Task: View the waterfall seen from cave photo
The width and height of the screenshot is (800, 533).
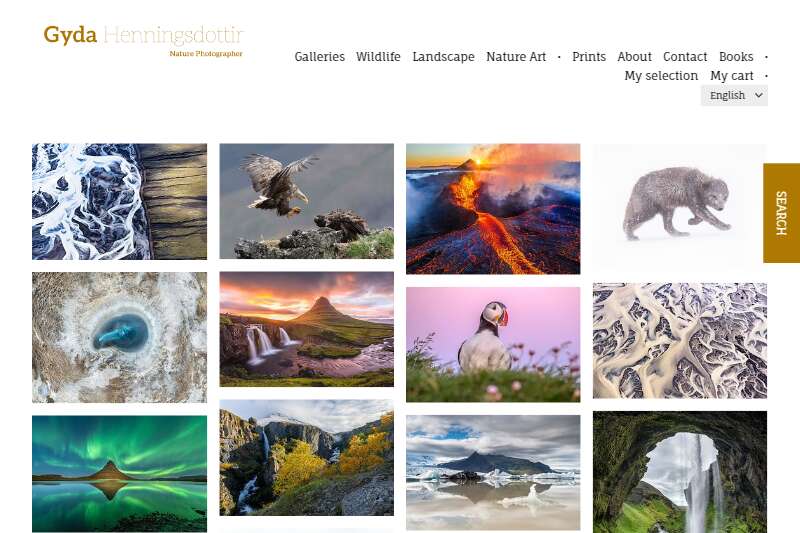Action: click(680, 472)
